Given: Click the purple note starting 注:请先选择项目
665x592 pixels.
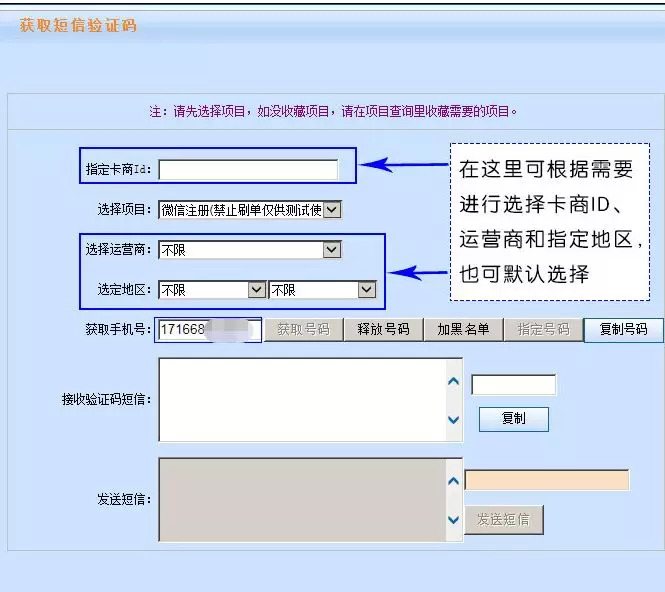Looking at the screenshot, I should tap(333, 112).
